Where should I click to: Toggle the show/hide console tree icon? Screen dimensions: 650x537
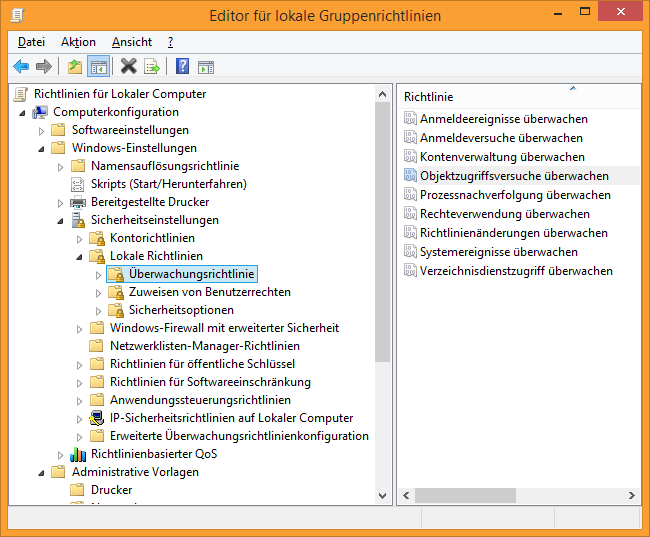(99, 67)
